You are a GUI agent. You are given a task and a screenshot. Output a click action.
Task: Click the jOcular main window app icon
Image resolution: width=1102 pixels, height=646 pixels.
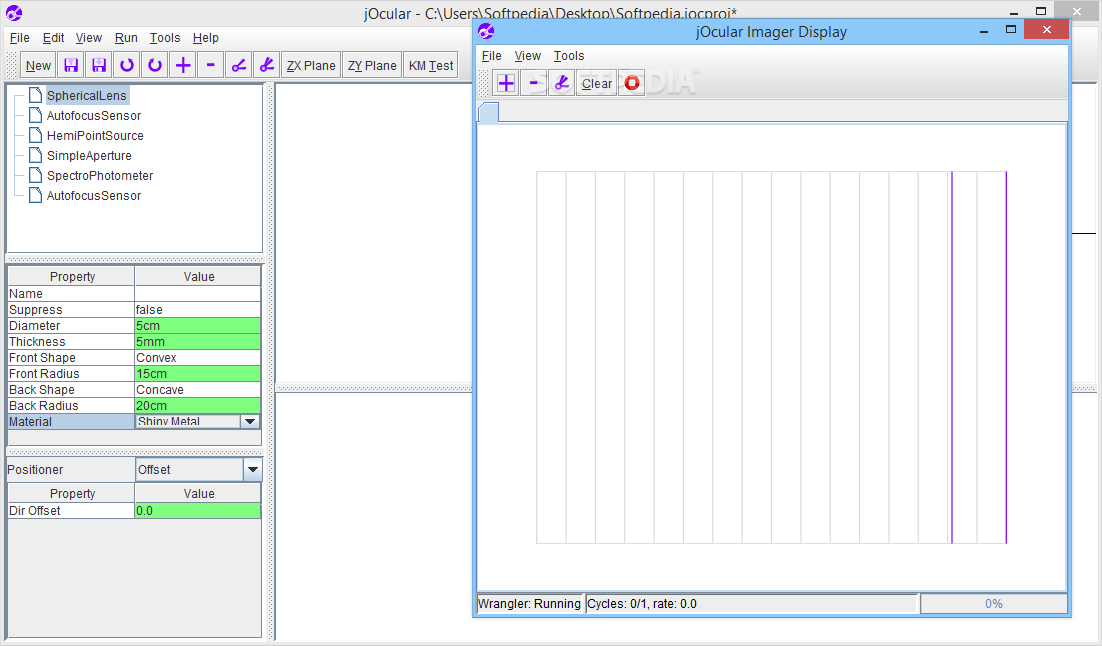coord(14,13)
